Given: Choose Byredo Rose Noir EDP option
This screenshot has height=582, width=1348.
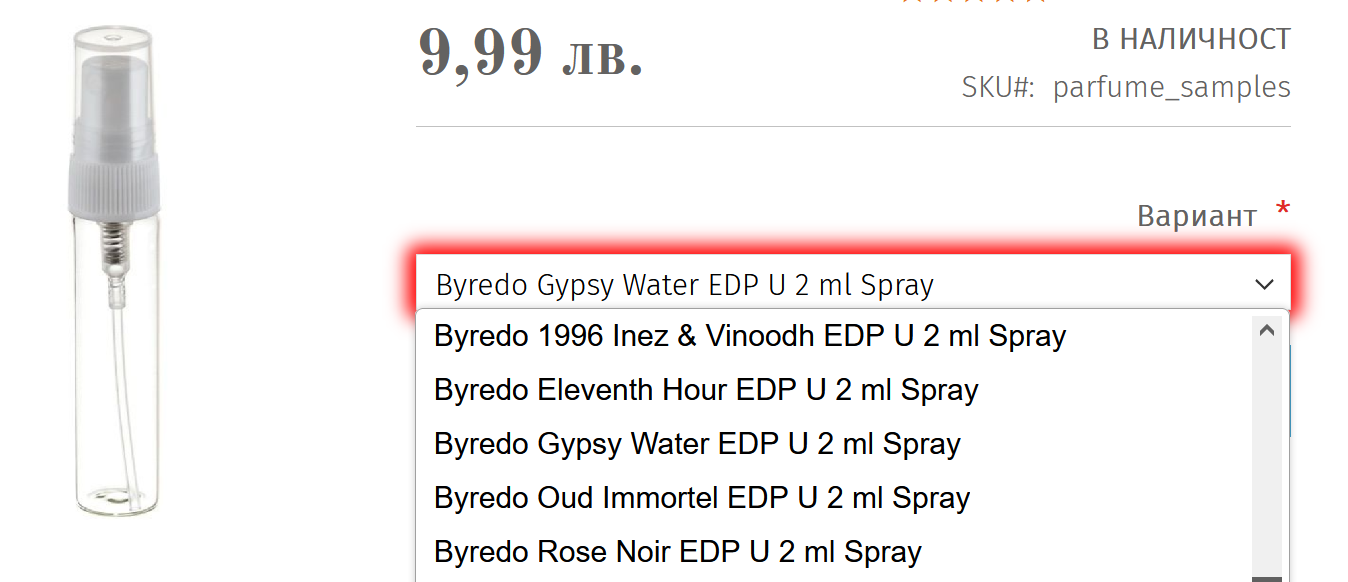Looking at the screenshot, I should (x=678, y=552).
